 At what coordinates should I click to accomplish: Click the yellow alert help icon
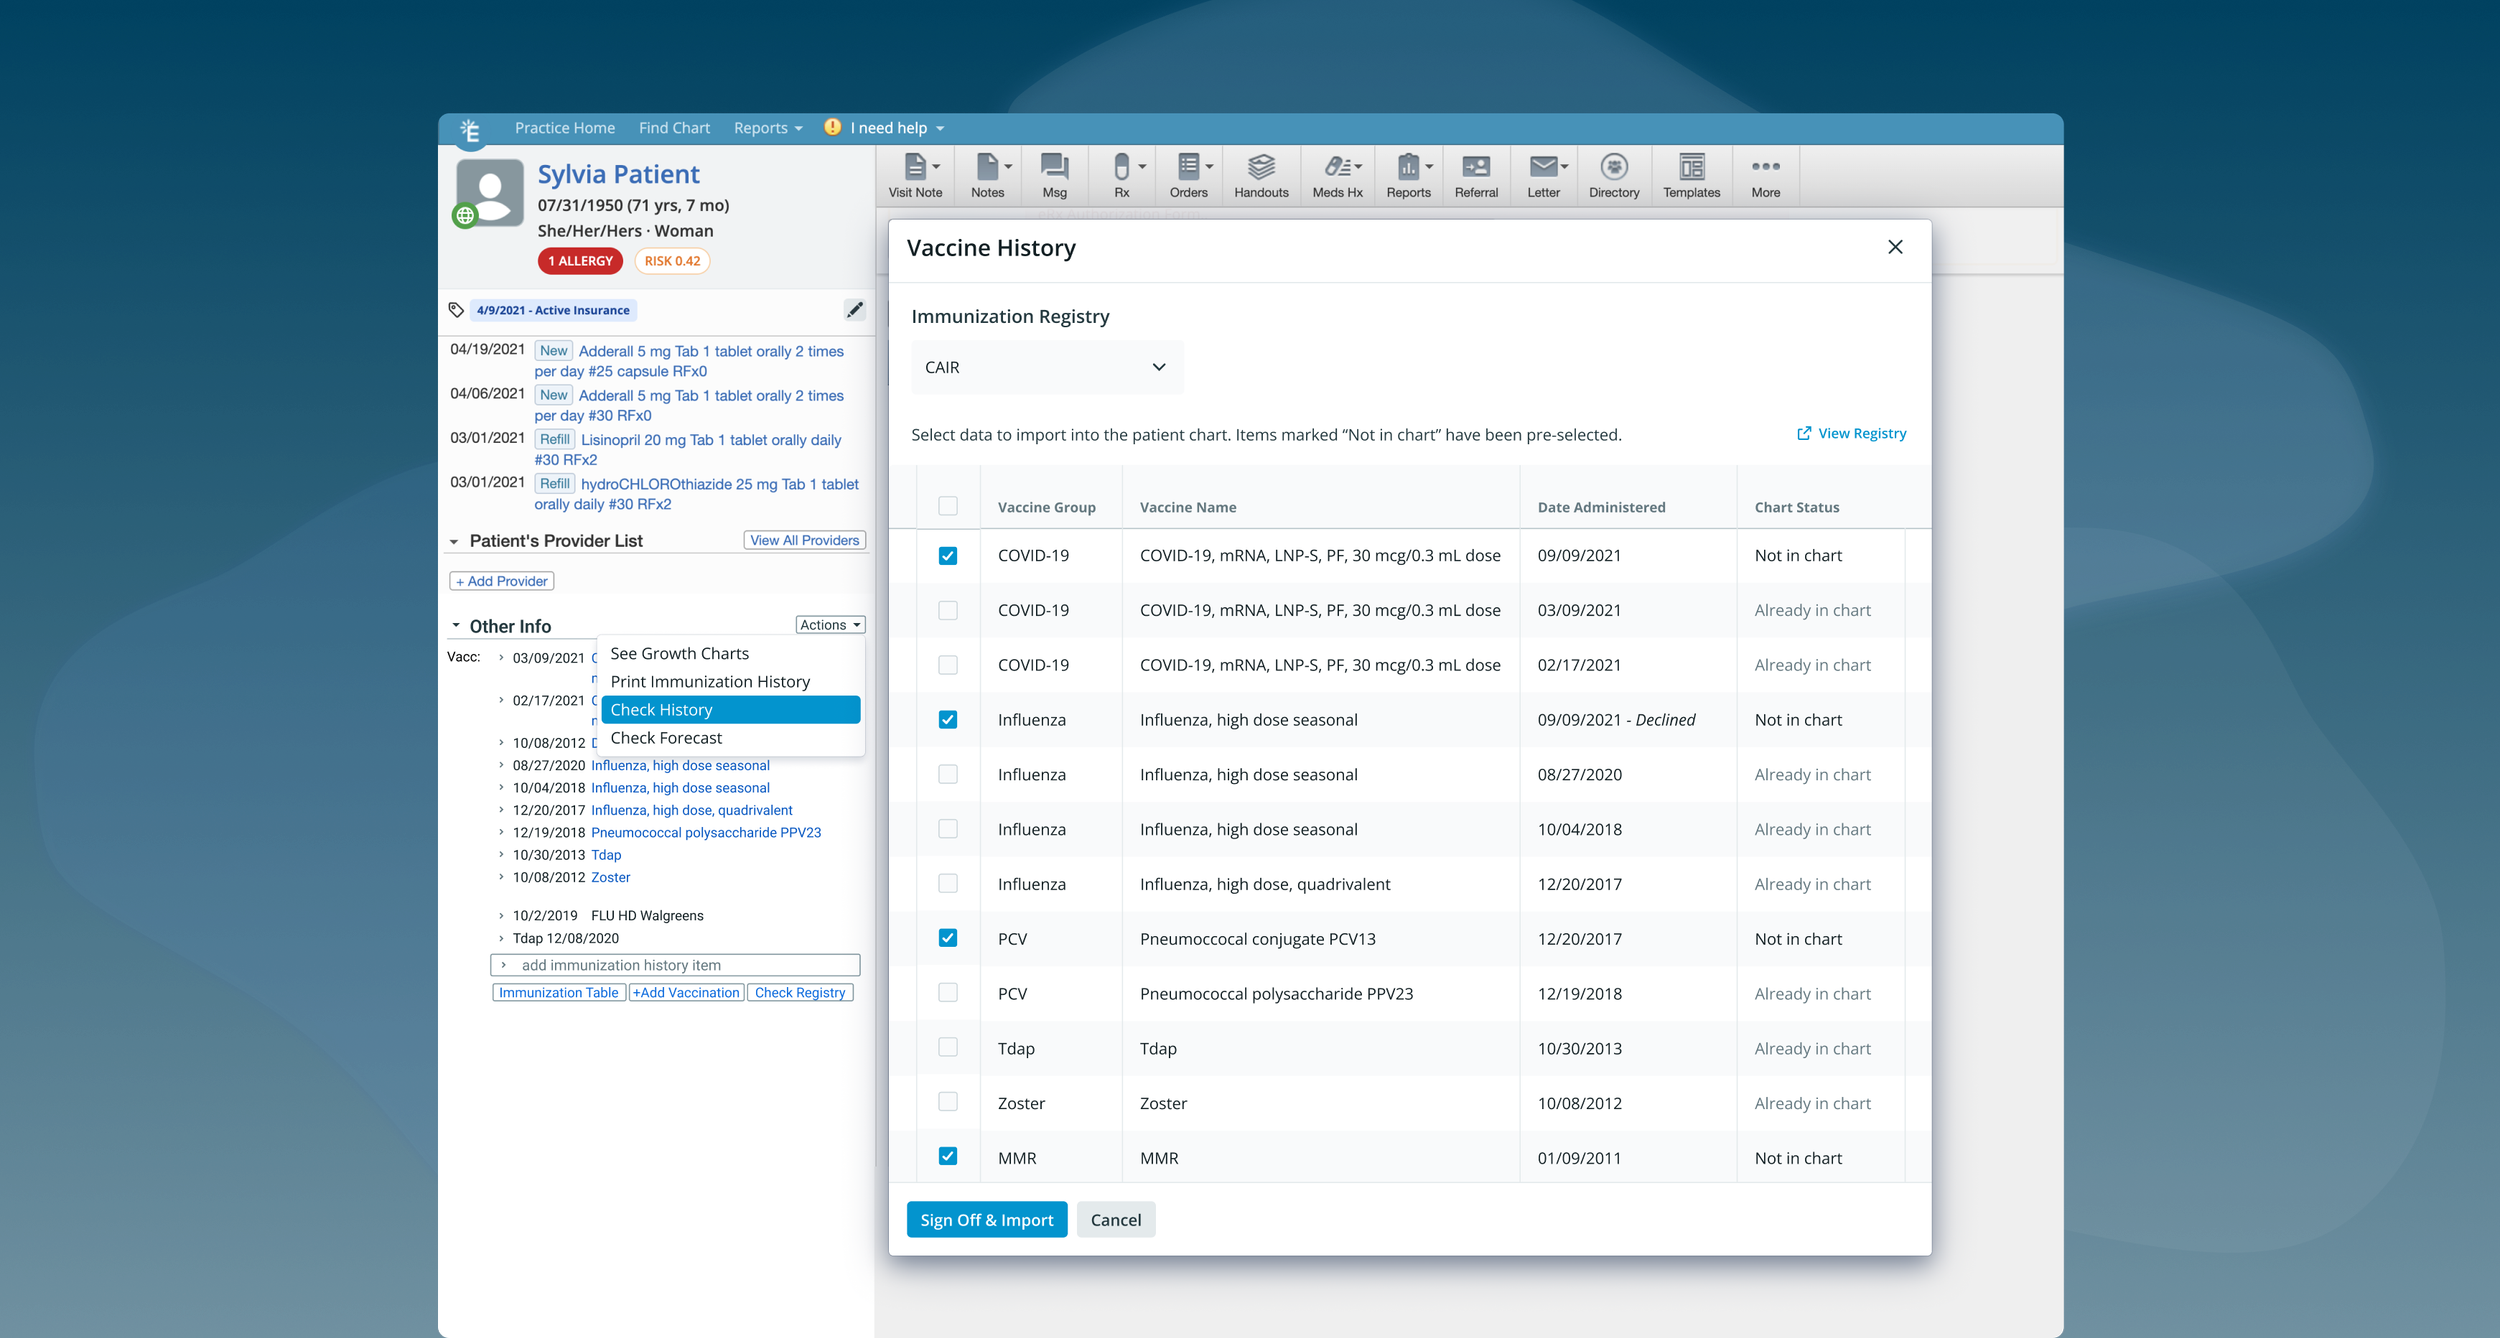[x=832, y=127]
